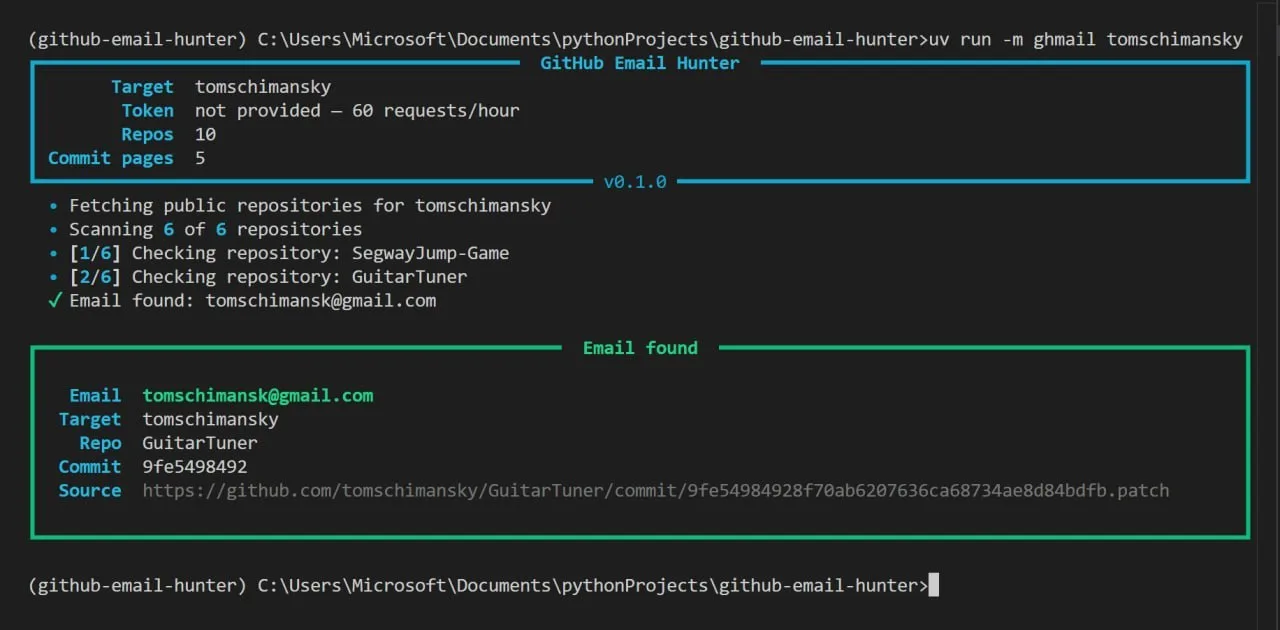This screenshot has height=630, width=1280.
Task: Click the 'Token' label in the top panel
Action: point(148,111)
